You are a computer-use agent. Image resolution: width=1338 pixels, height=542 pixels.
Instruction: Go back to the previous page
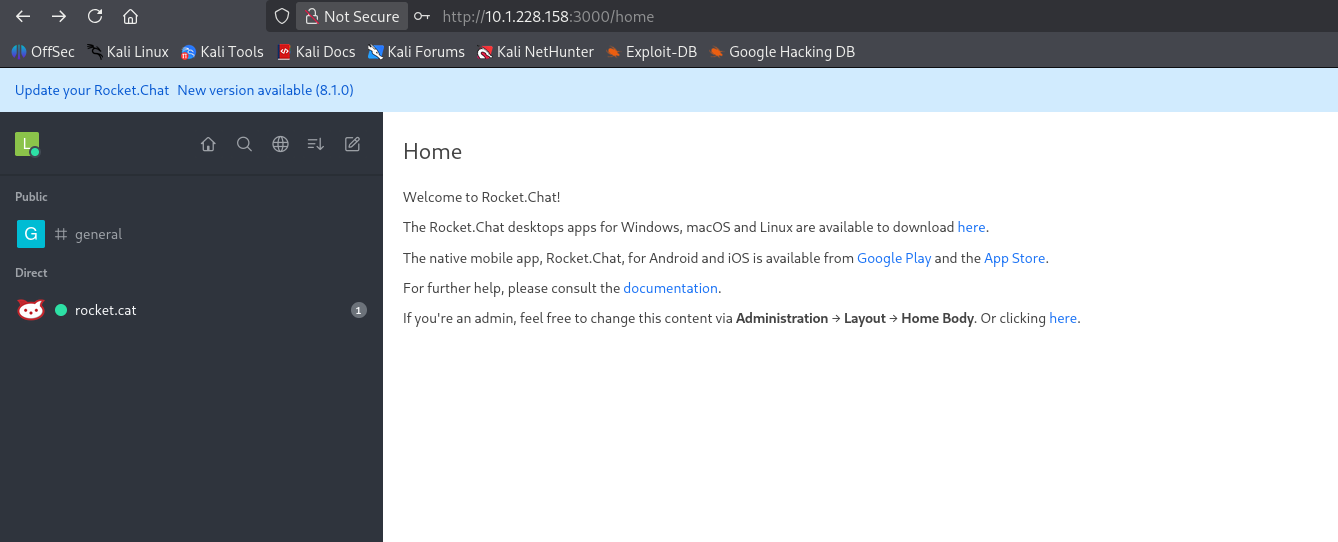point(23,16)
